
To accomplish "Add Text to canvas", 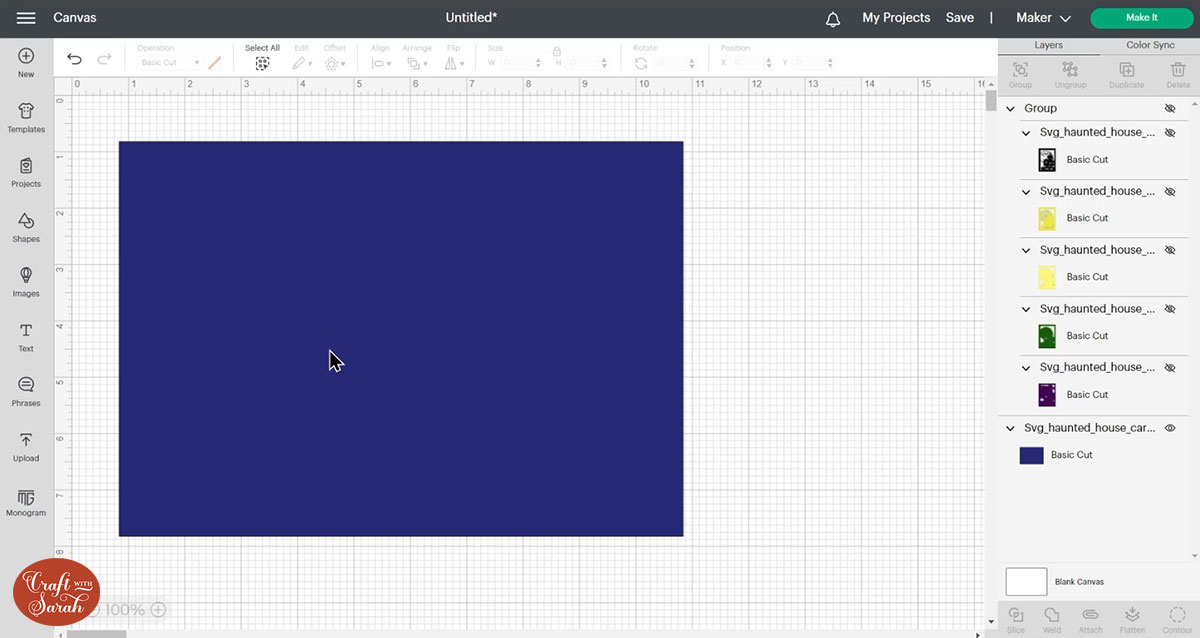I will point(26,336).
